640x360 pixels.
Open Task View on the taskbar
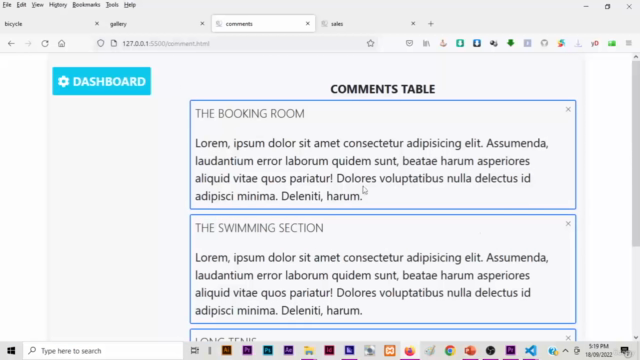tap(195, 350)
